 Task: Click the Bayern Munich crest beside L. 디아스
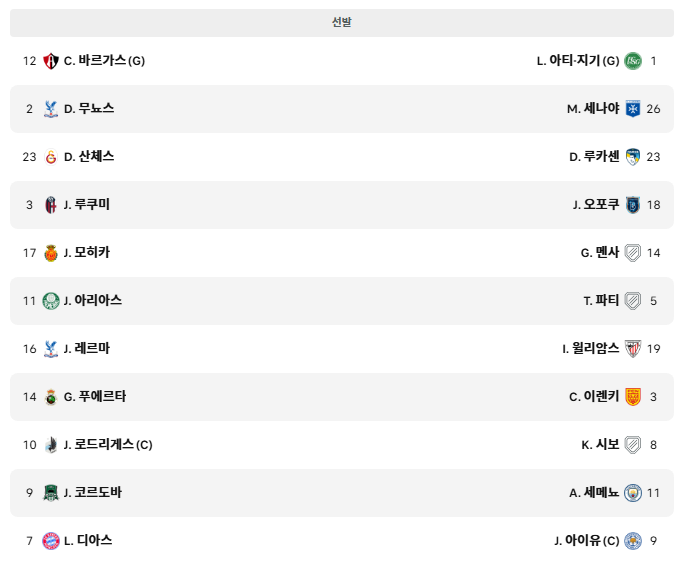(x=51, y=541)
